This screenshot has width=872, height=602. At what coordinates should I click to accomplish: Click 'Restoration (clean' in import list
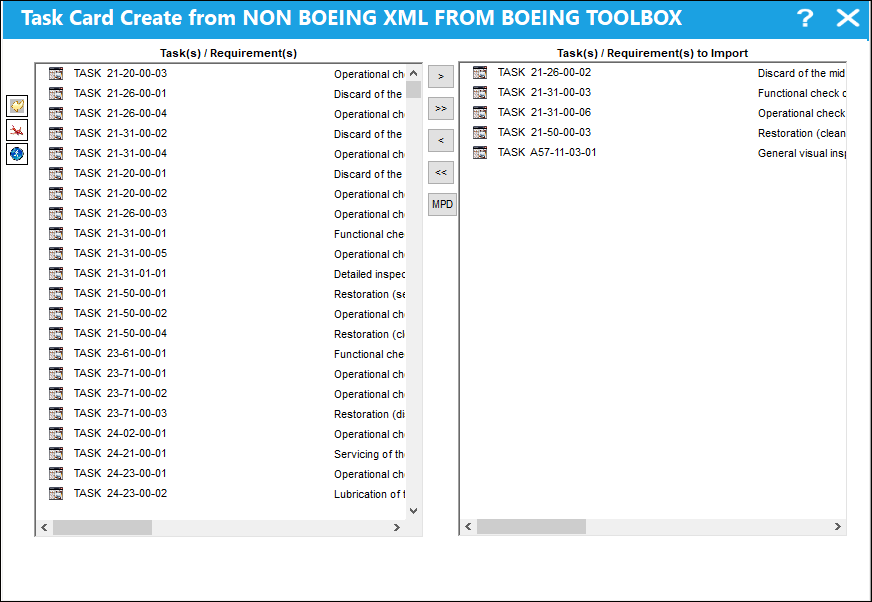801,134
